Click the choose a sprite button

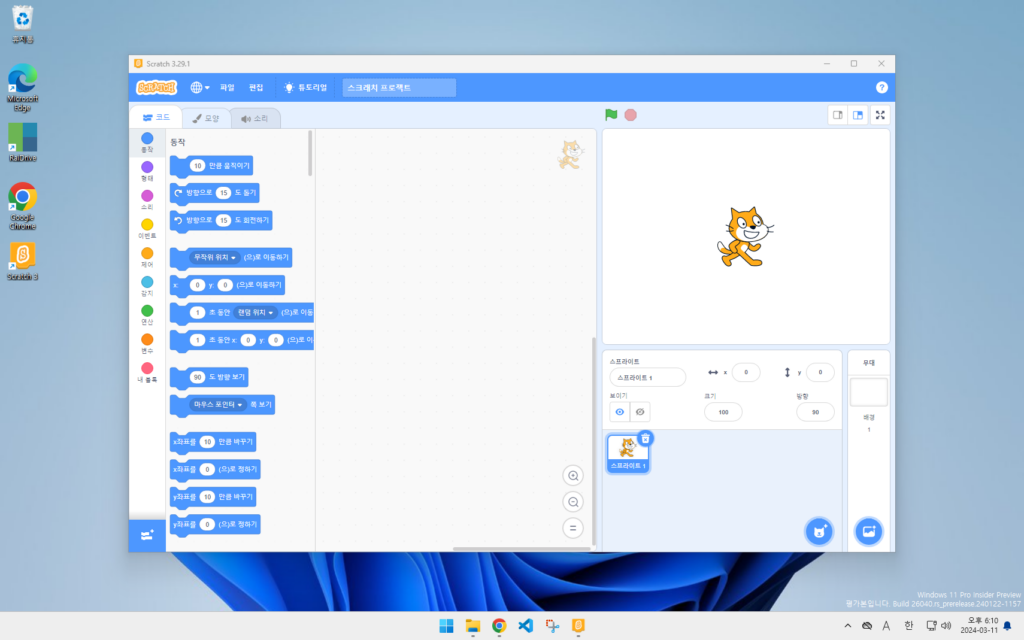(819, 531)
